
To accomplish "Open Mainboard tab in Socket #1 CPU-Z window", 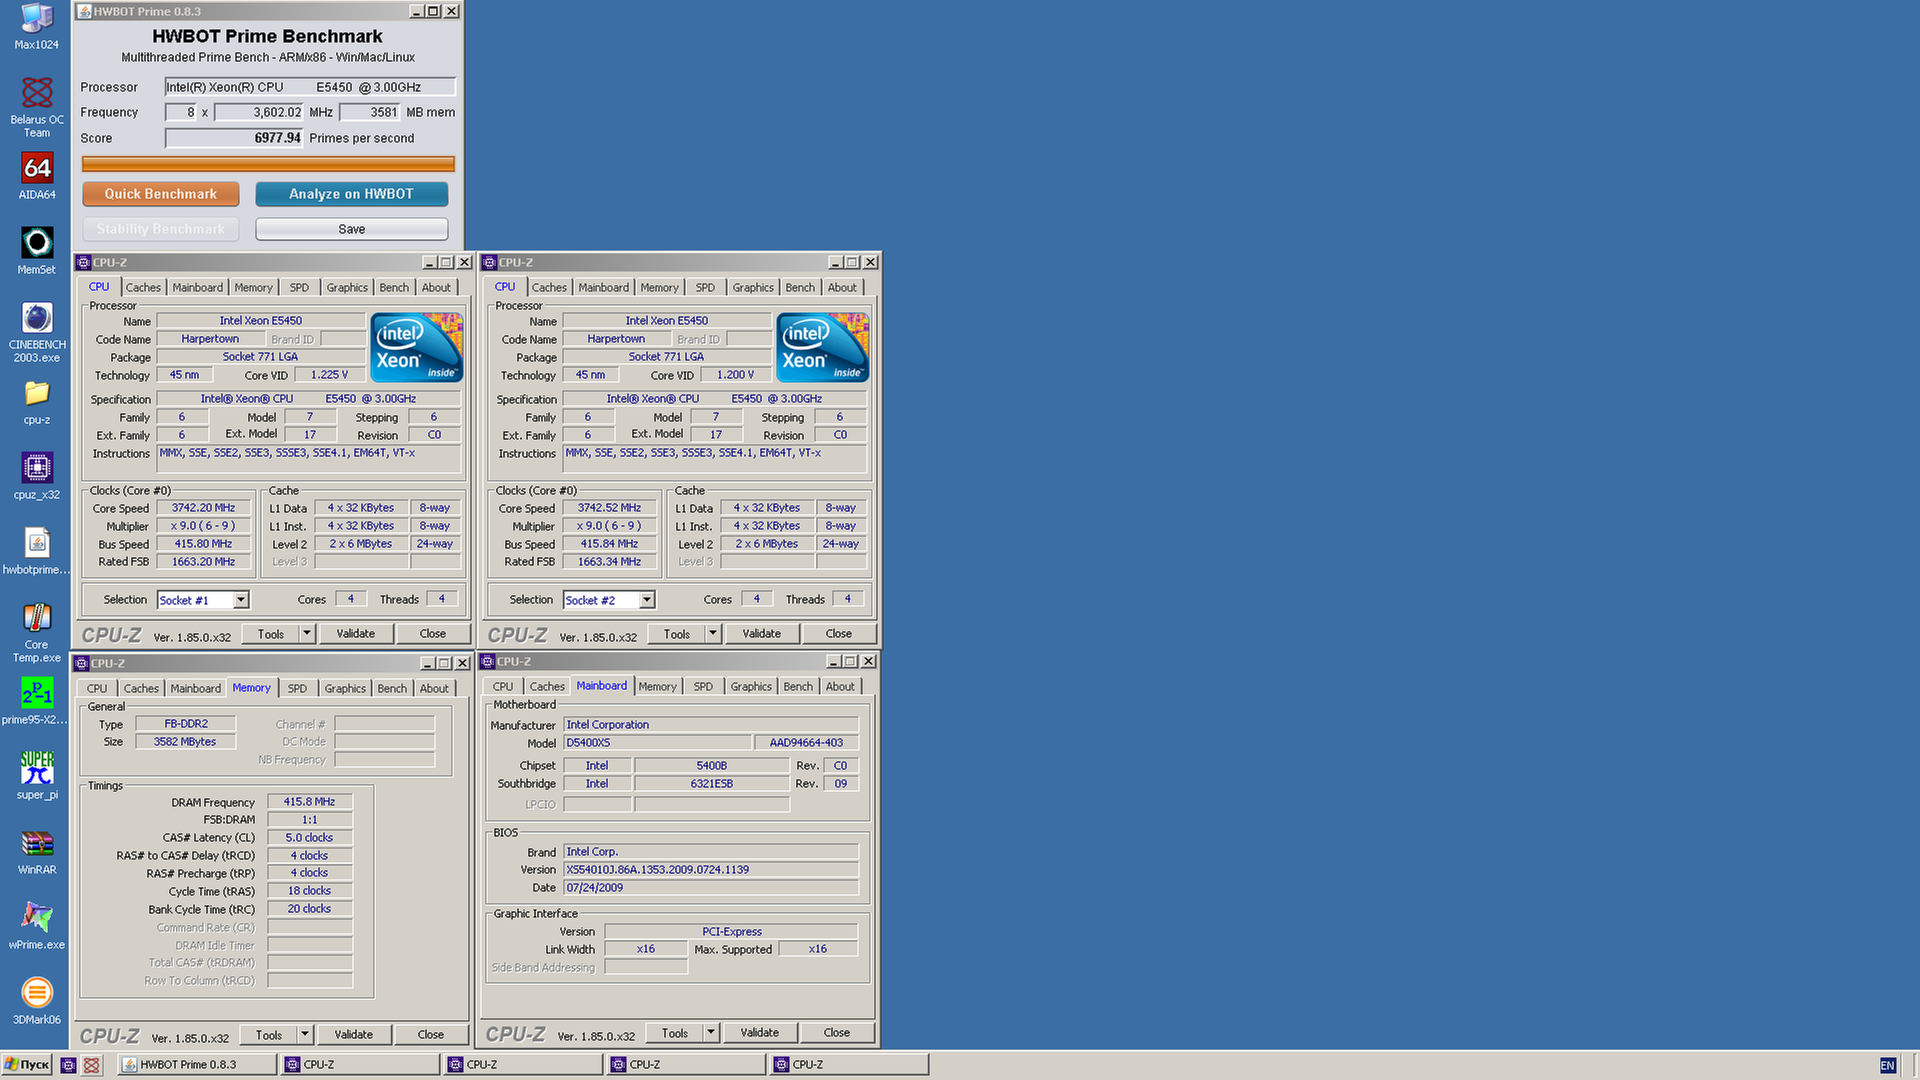I will (198, 288).
